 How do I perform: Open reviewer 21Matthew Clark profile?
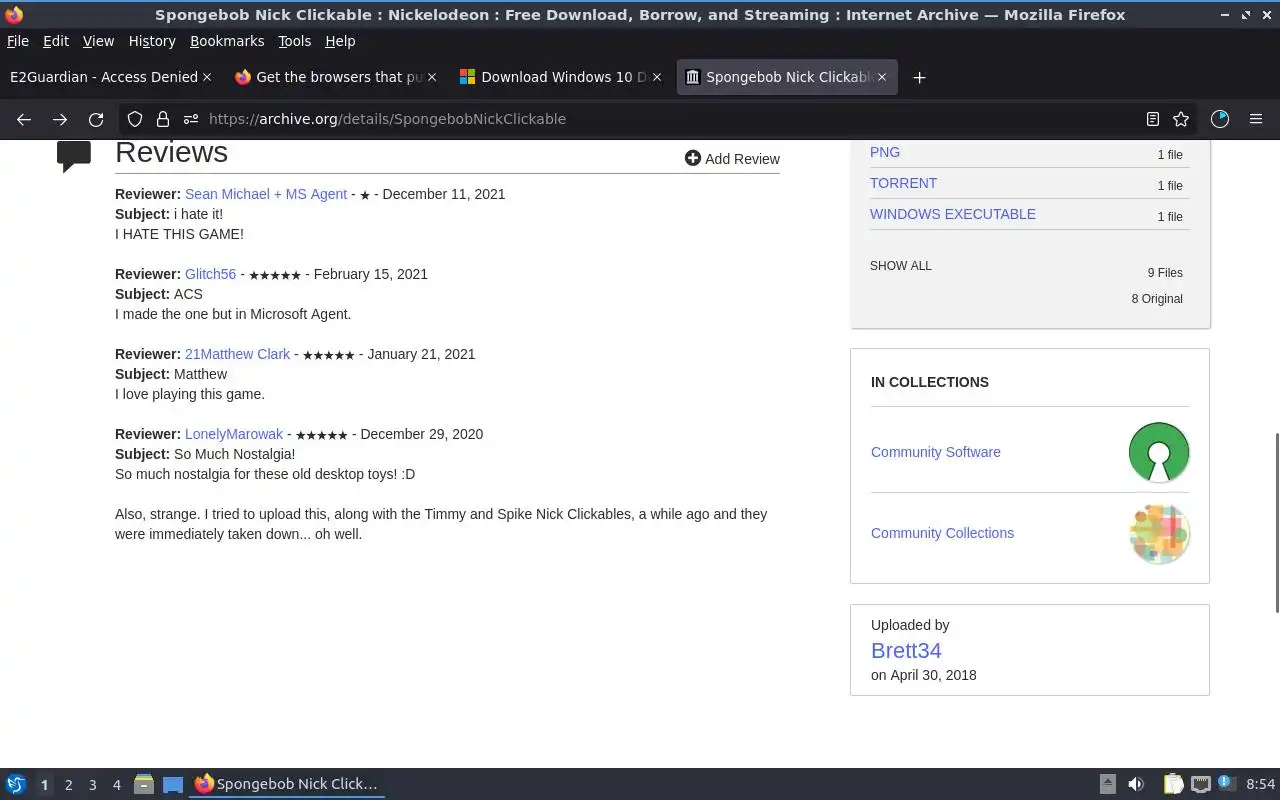(x=237, y=354)
